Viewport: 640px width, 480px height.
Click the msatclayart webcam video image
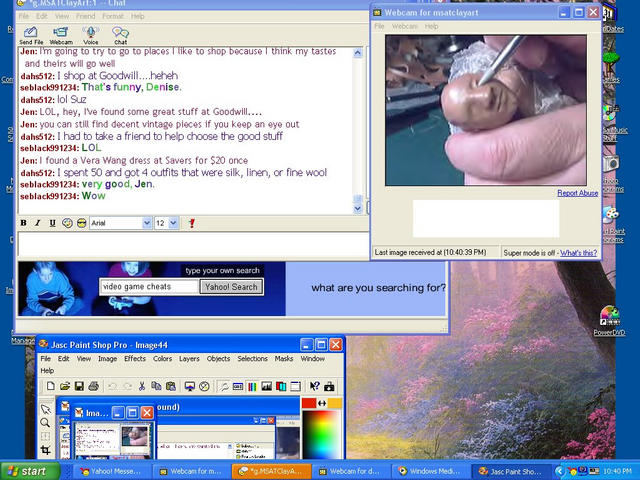486,110
